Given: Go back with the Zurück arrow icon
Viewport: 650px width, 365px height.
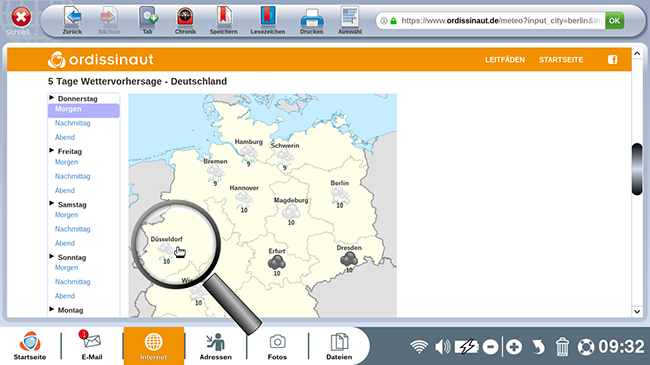Looking at the screenshot, I should point(72,17).
